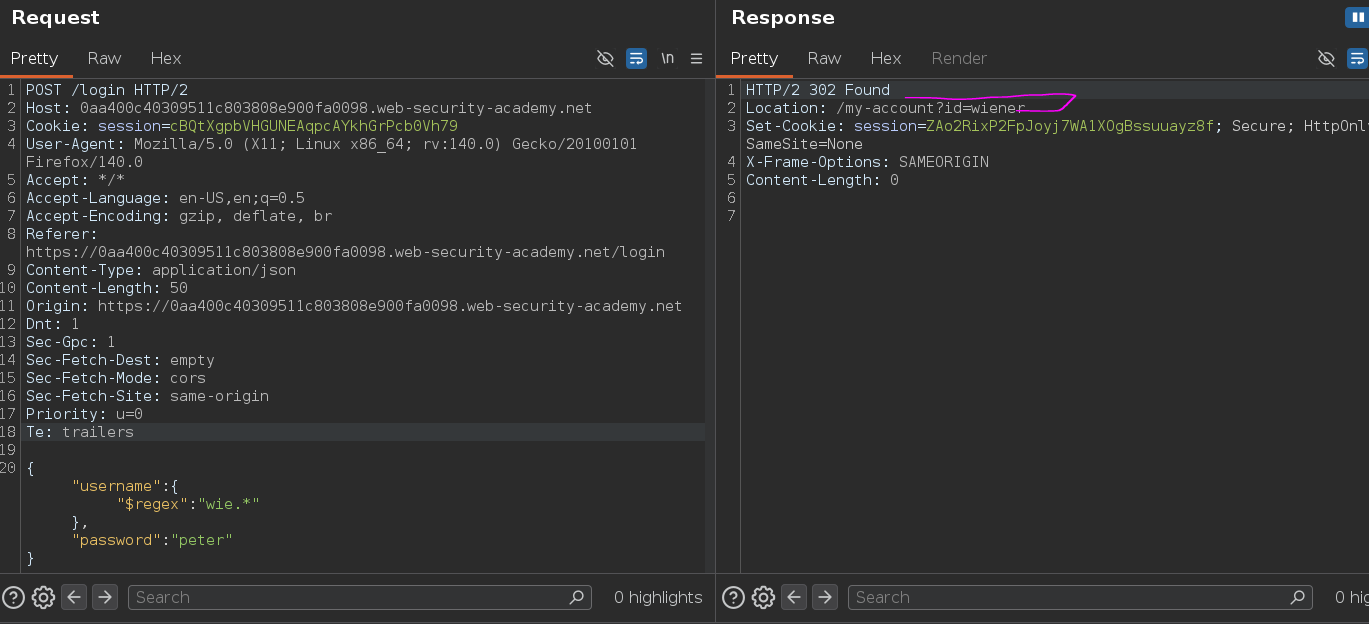
Task: Go to next match arrow under Request
Action: pyautogui.click(x=105, y=597)
